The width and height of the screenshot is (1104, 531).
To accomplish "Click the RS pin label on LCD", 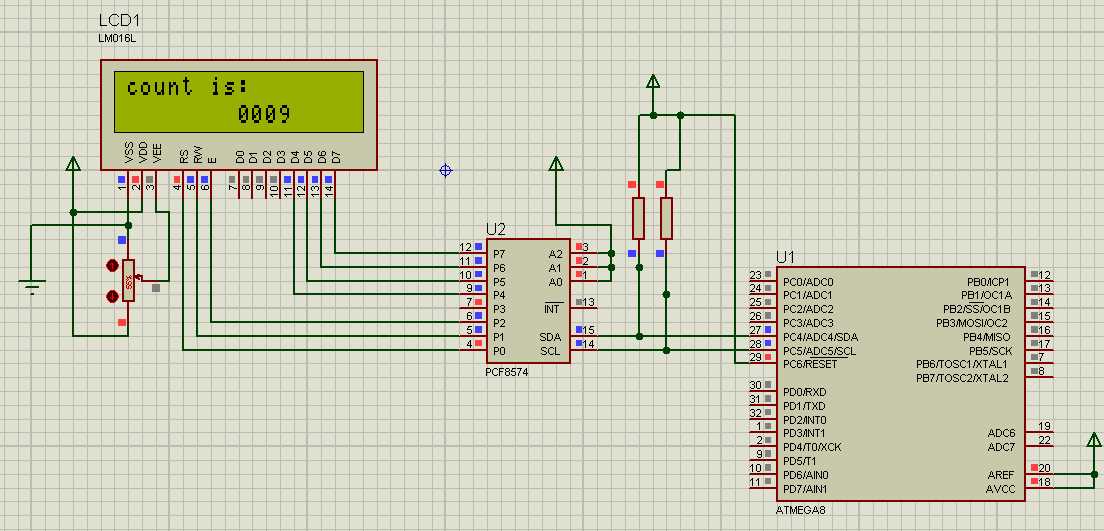I will (x=184, y=156).
